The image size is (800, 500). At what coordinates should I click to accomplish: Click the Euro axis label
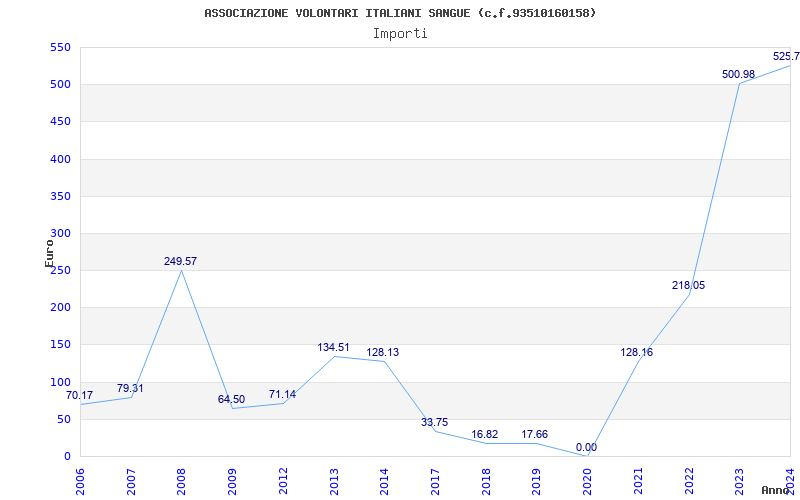click(49, 253)
